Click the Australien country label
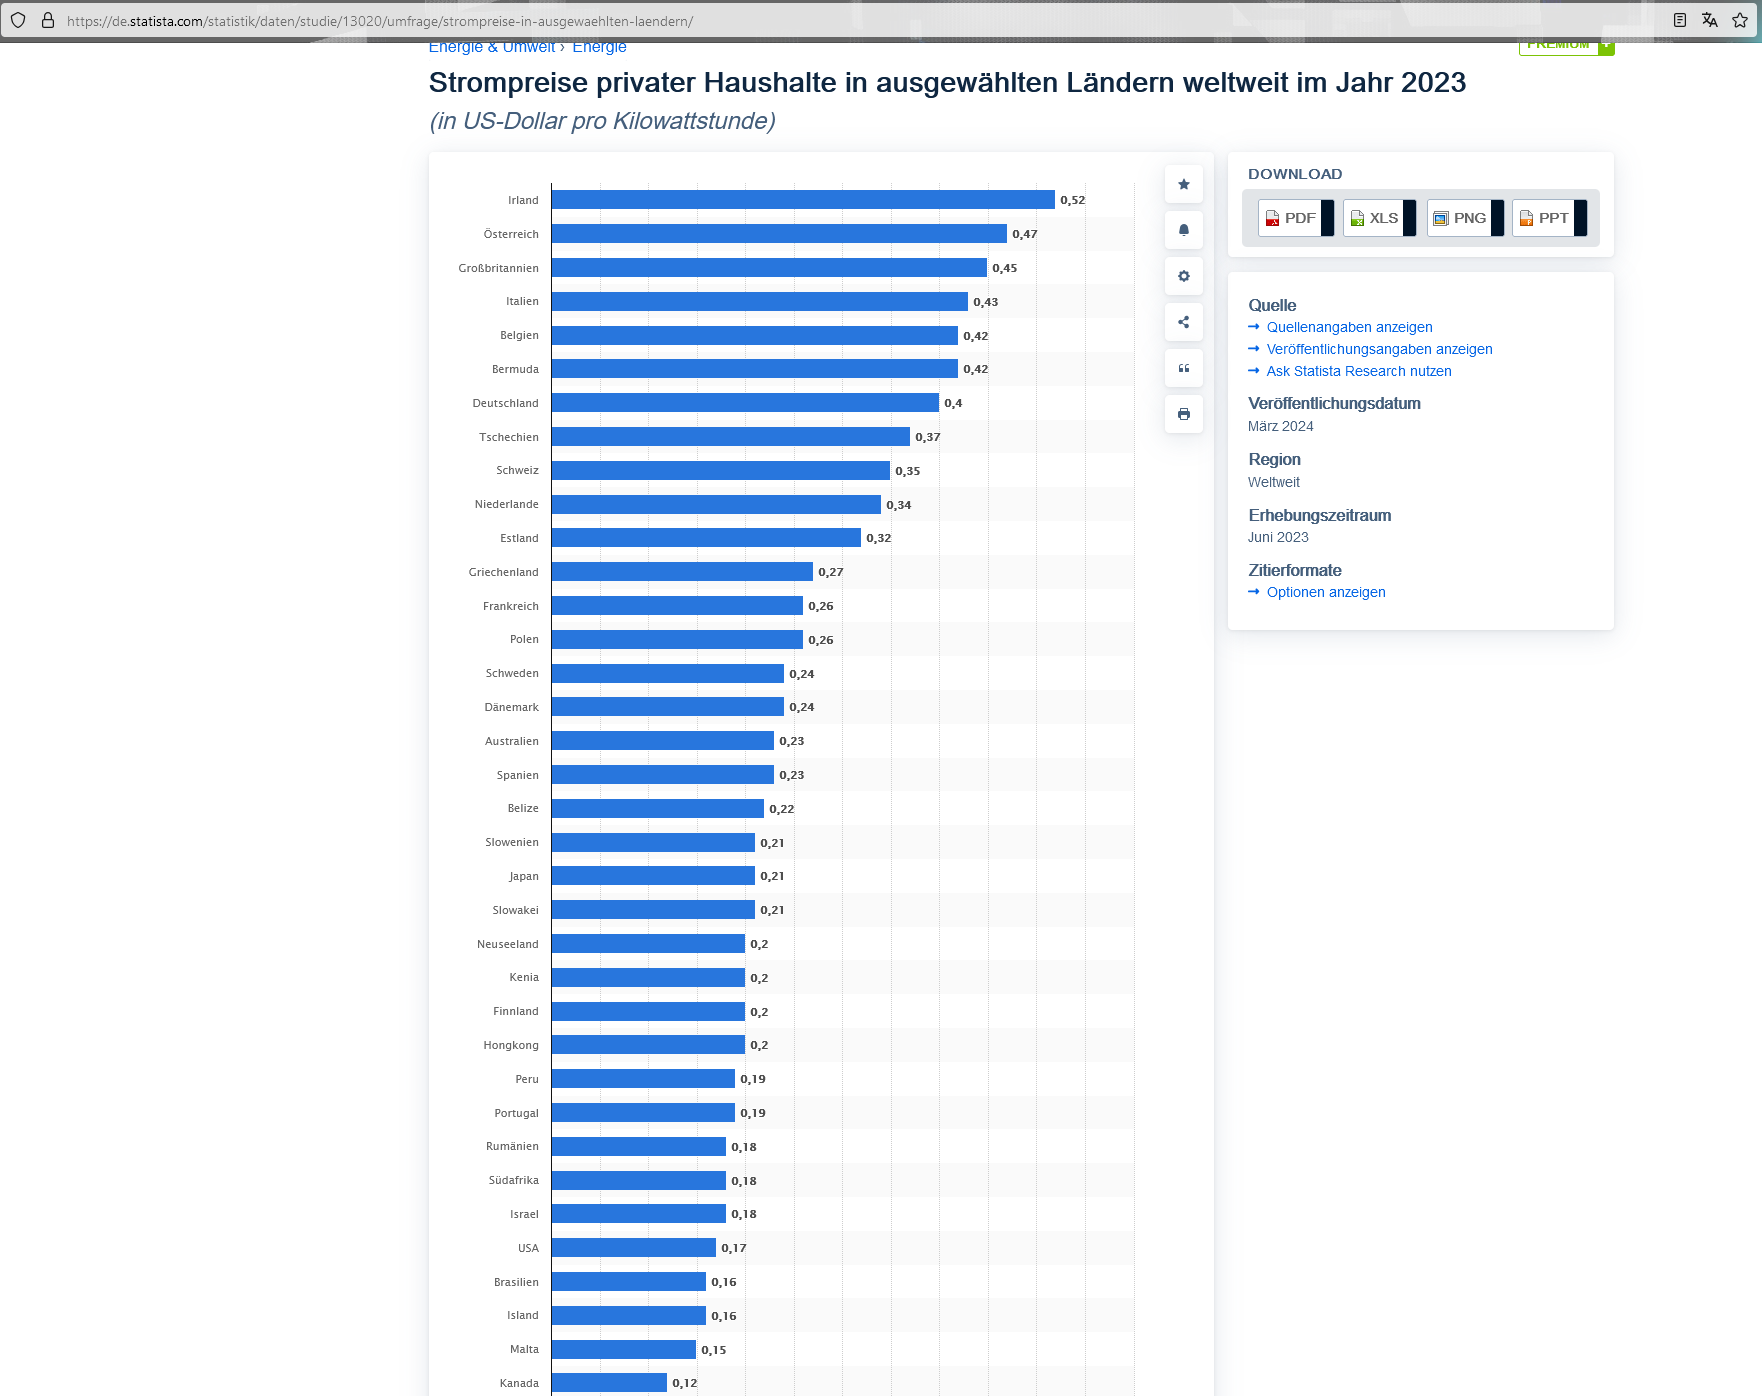Screen dimensions: 1762x1396 click(512, 741)
